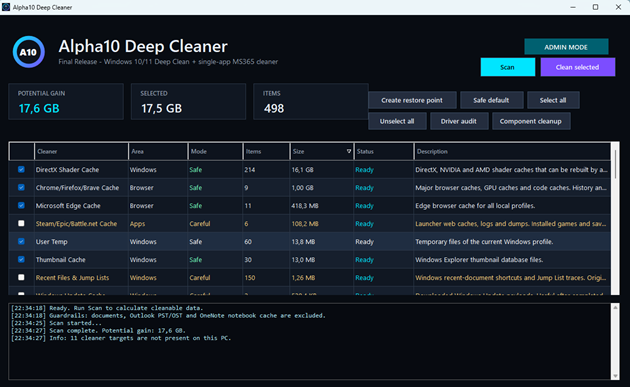The height and width of the screenshot is (387, 630).
Task: Click the Selected 17,5 GB value
Action: click(x=162, y=108)
